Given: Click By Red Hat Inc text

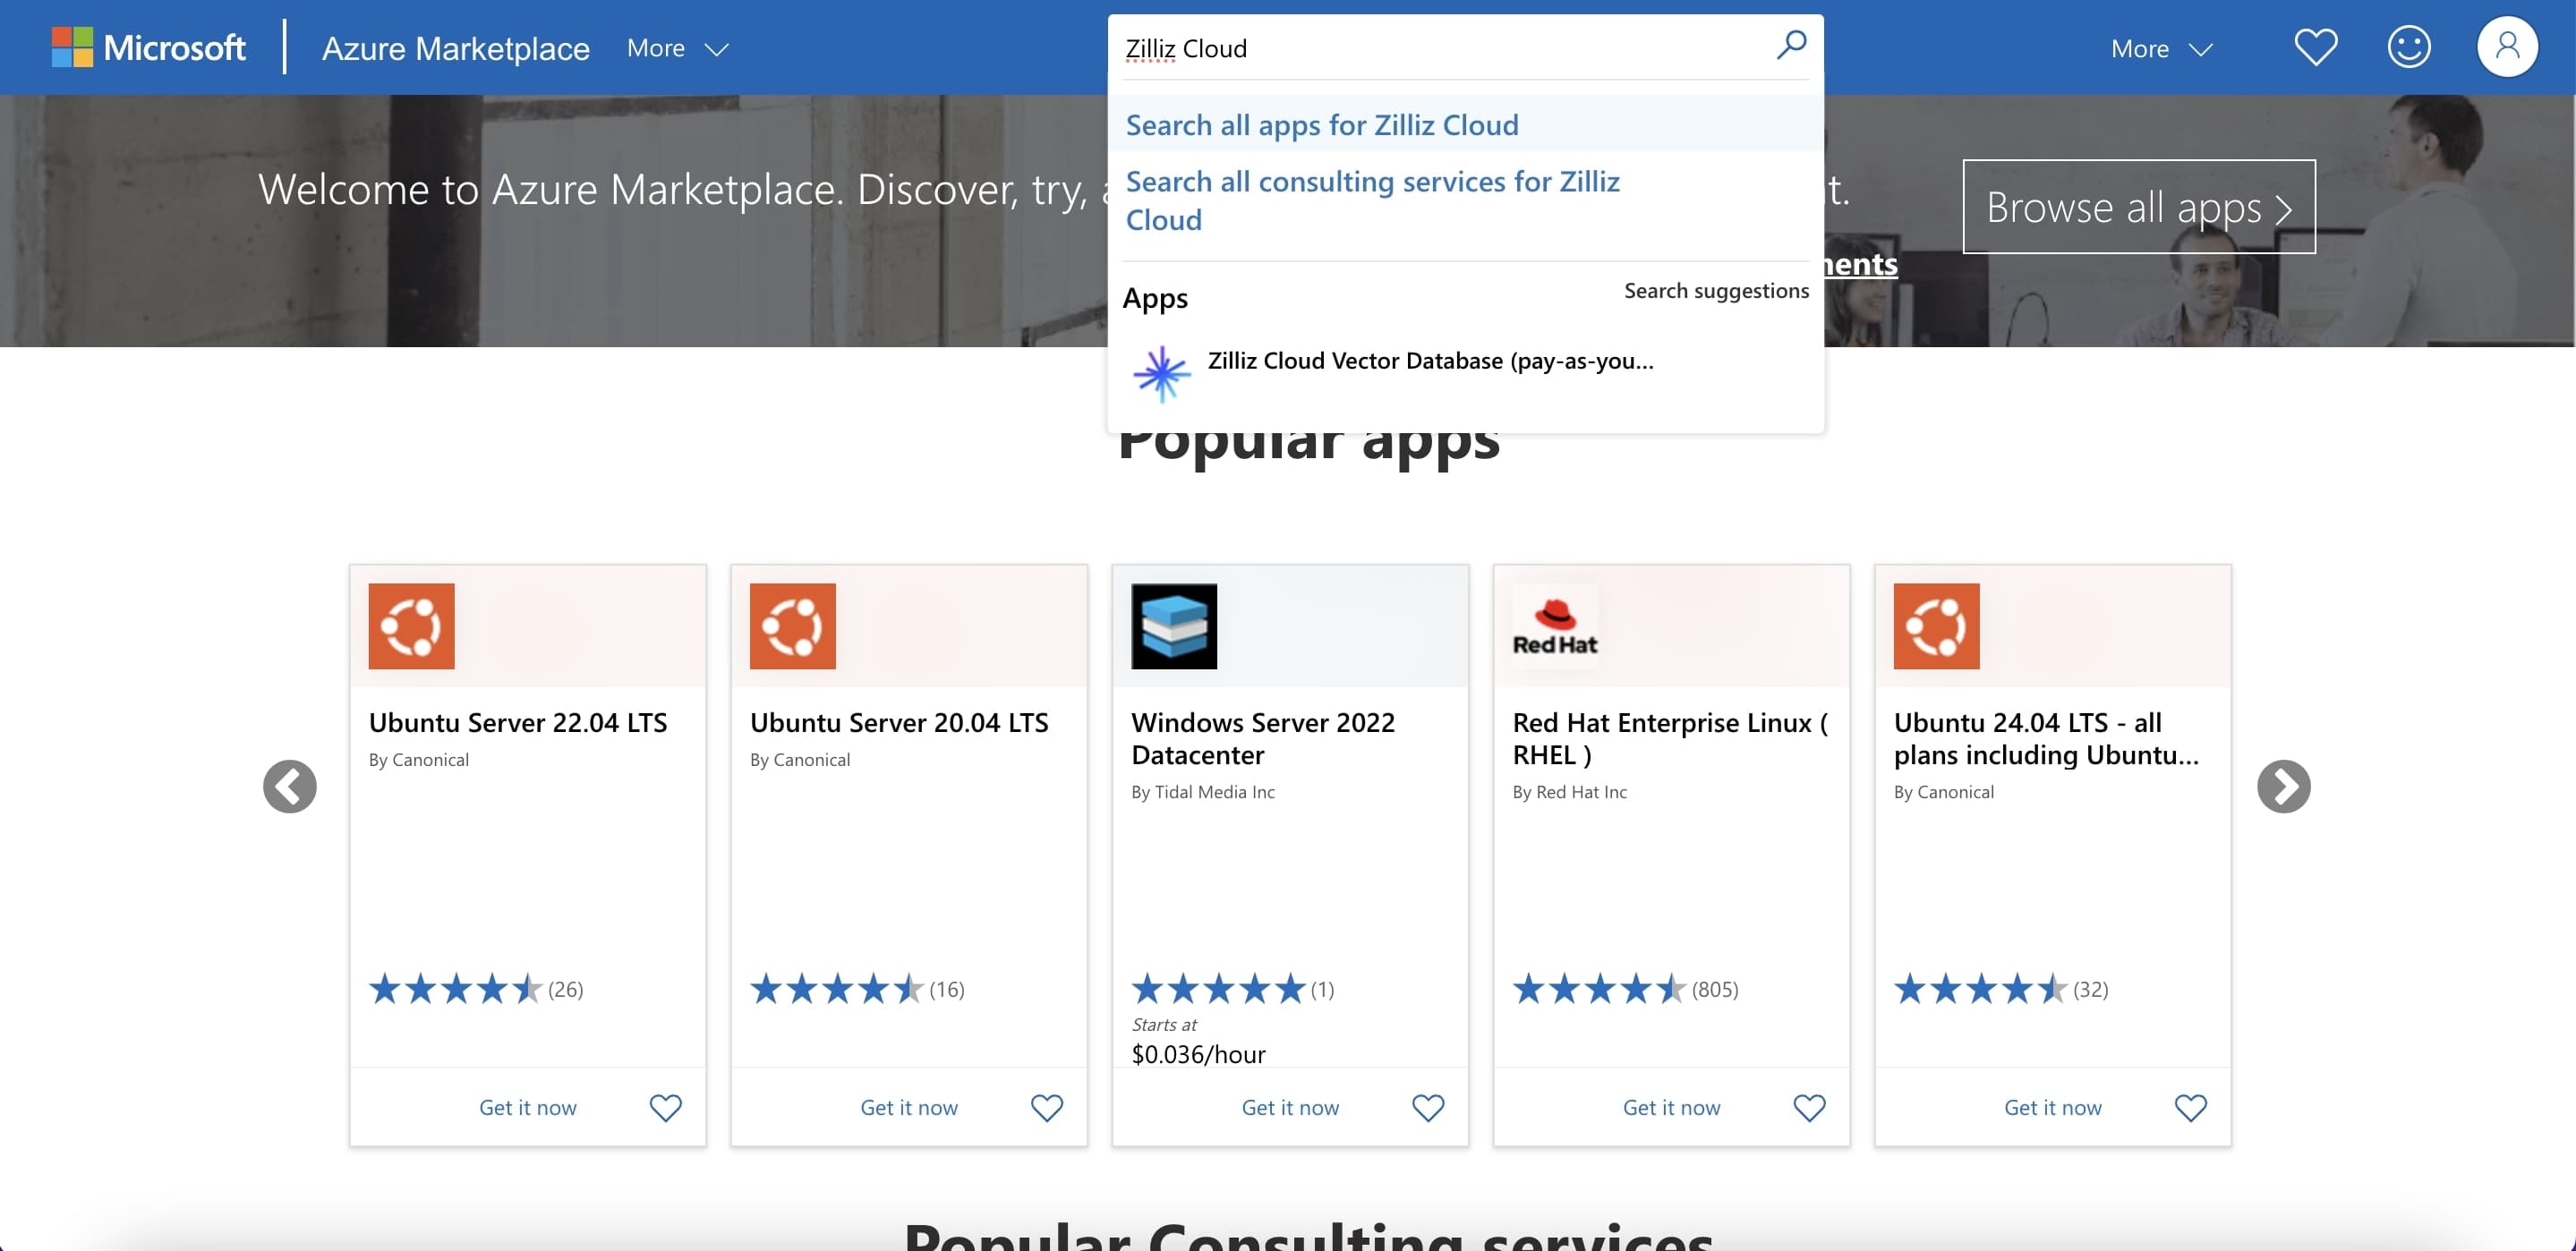Looking at the screenshot, I should pyautogui.click(x=1569, y=791).
